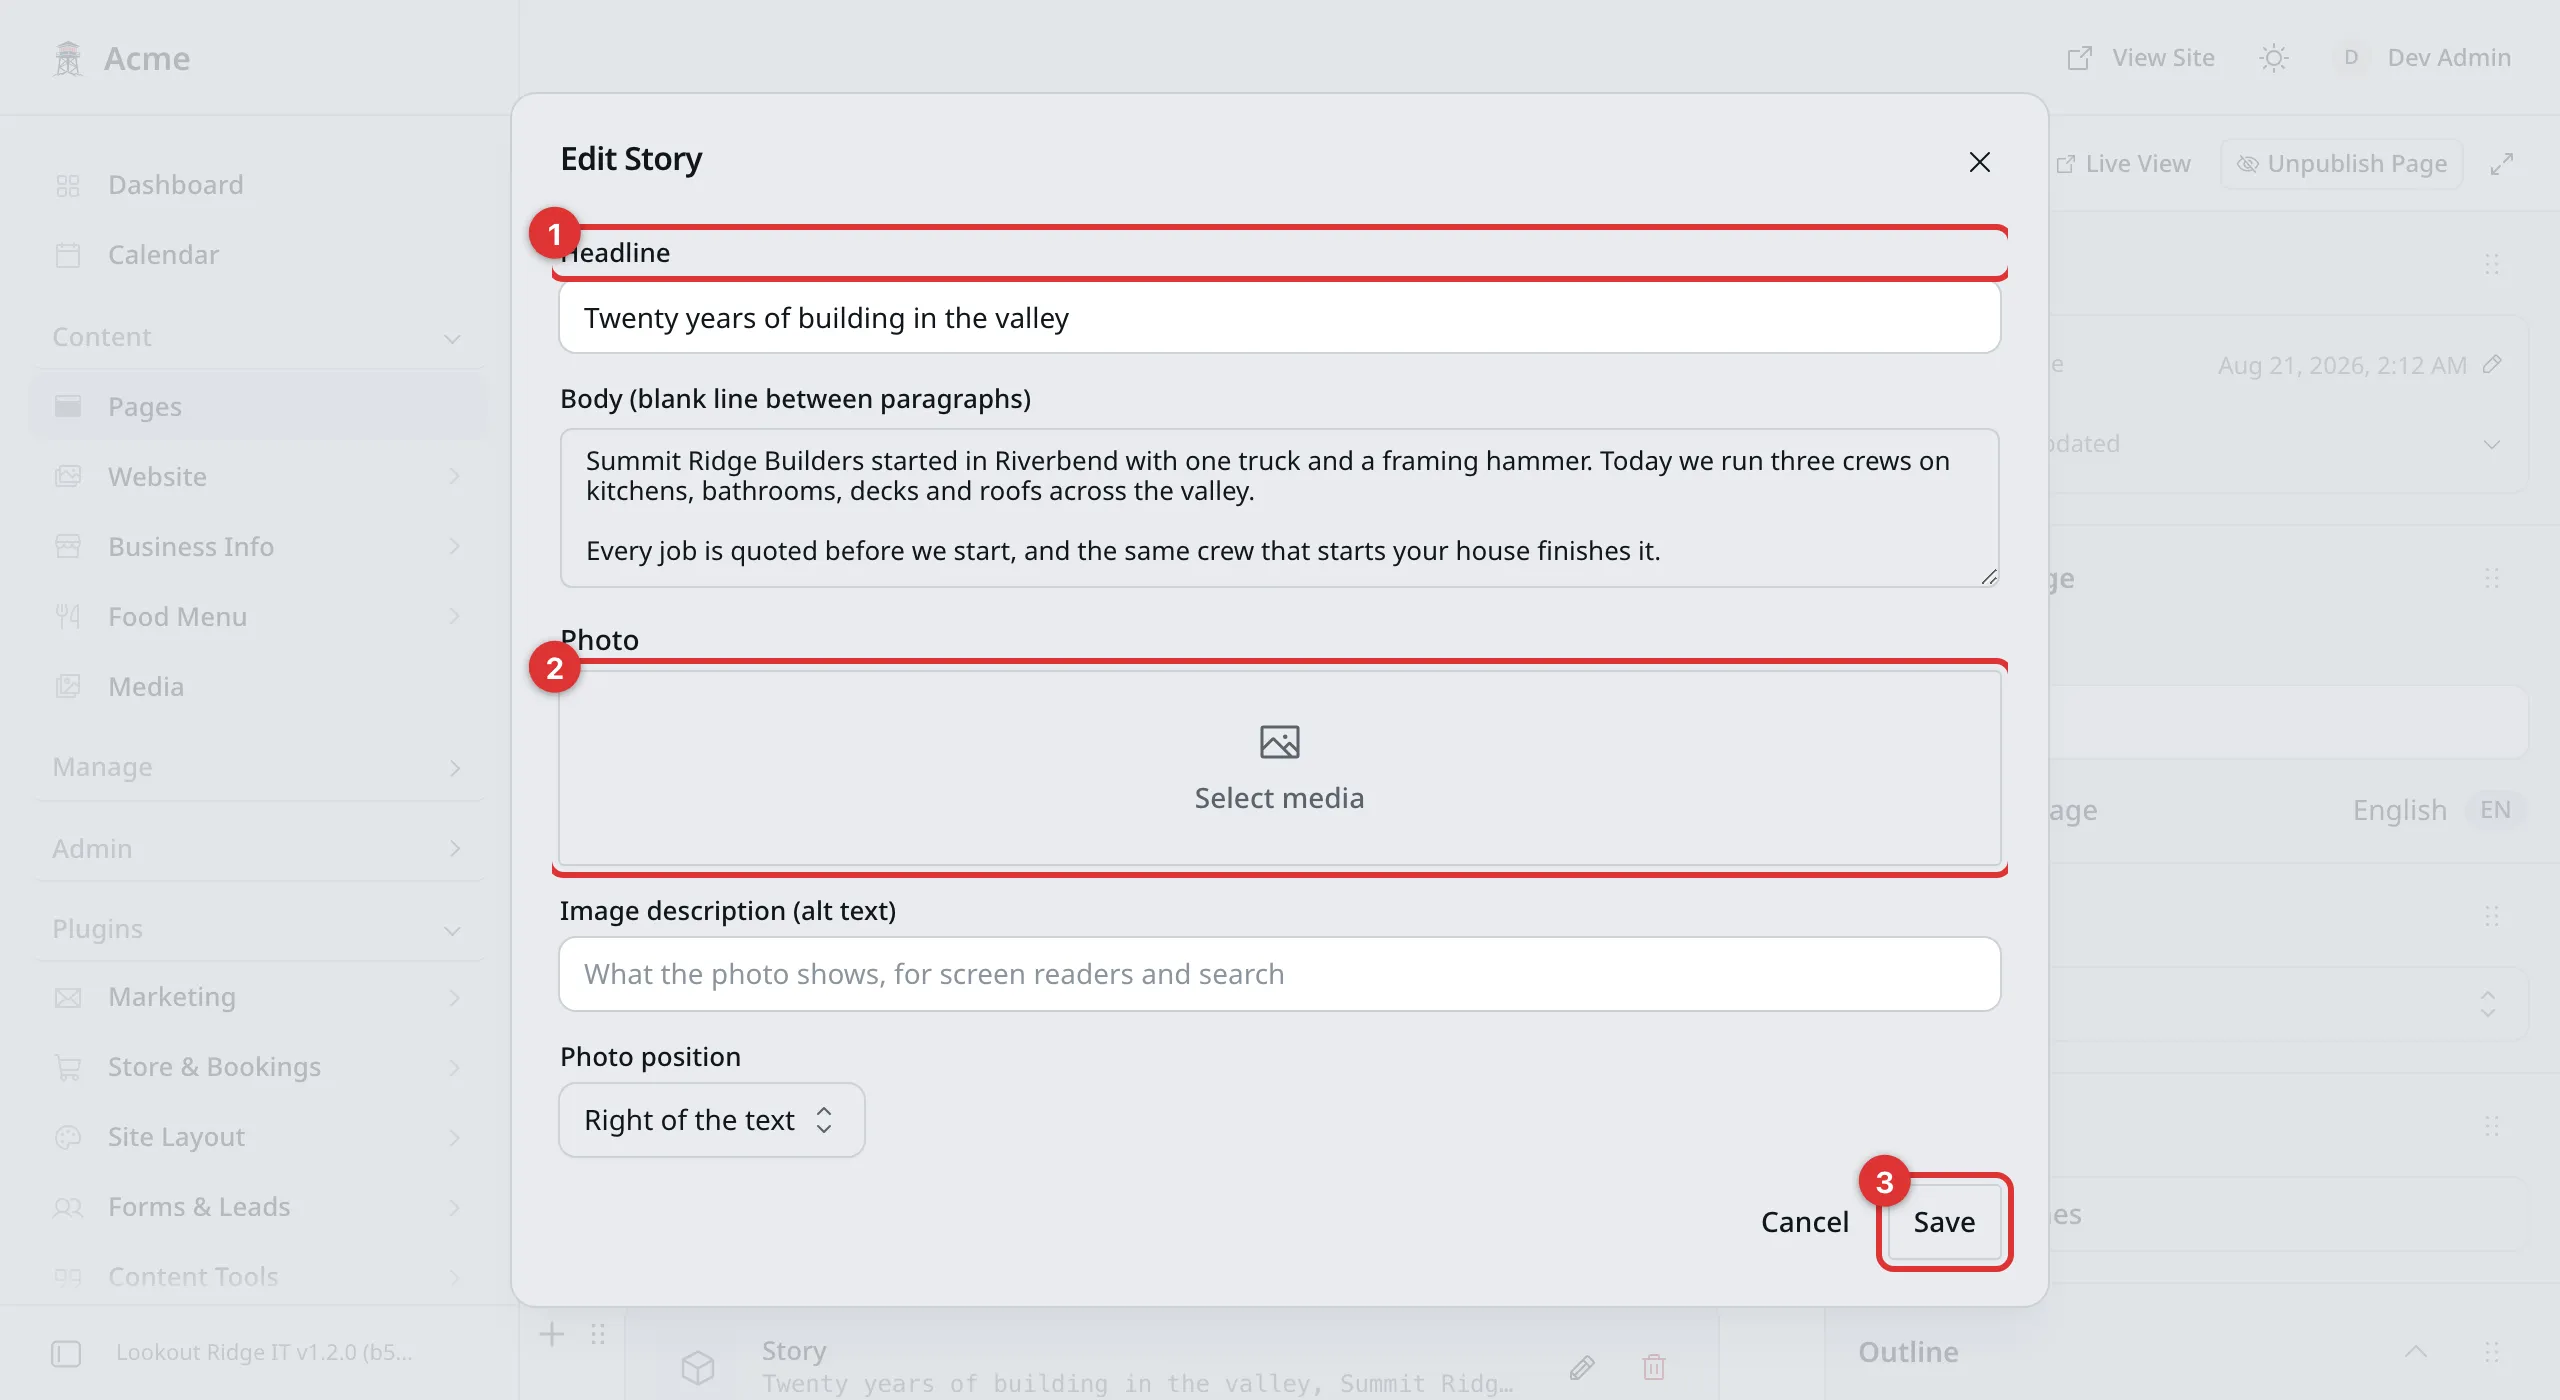Toggle the sidebar collapse icon at bottom
2560x1400 pixels.
coord(66,1353)
